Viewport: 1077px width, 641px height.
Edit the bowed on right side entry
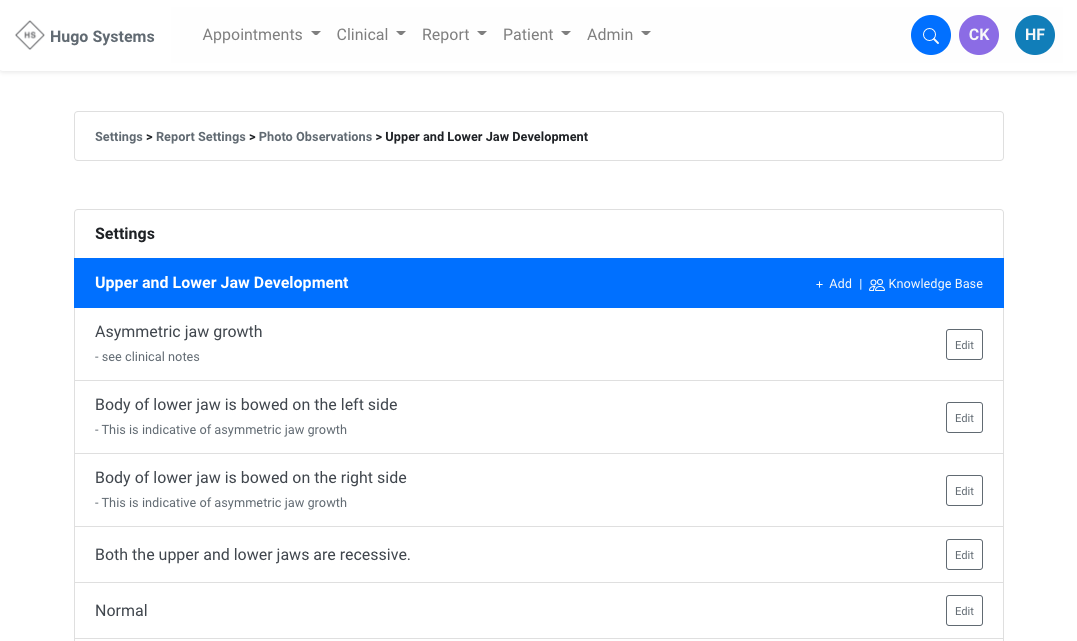click(964, 491)
